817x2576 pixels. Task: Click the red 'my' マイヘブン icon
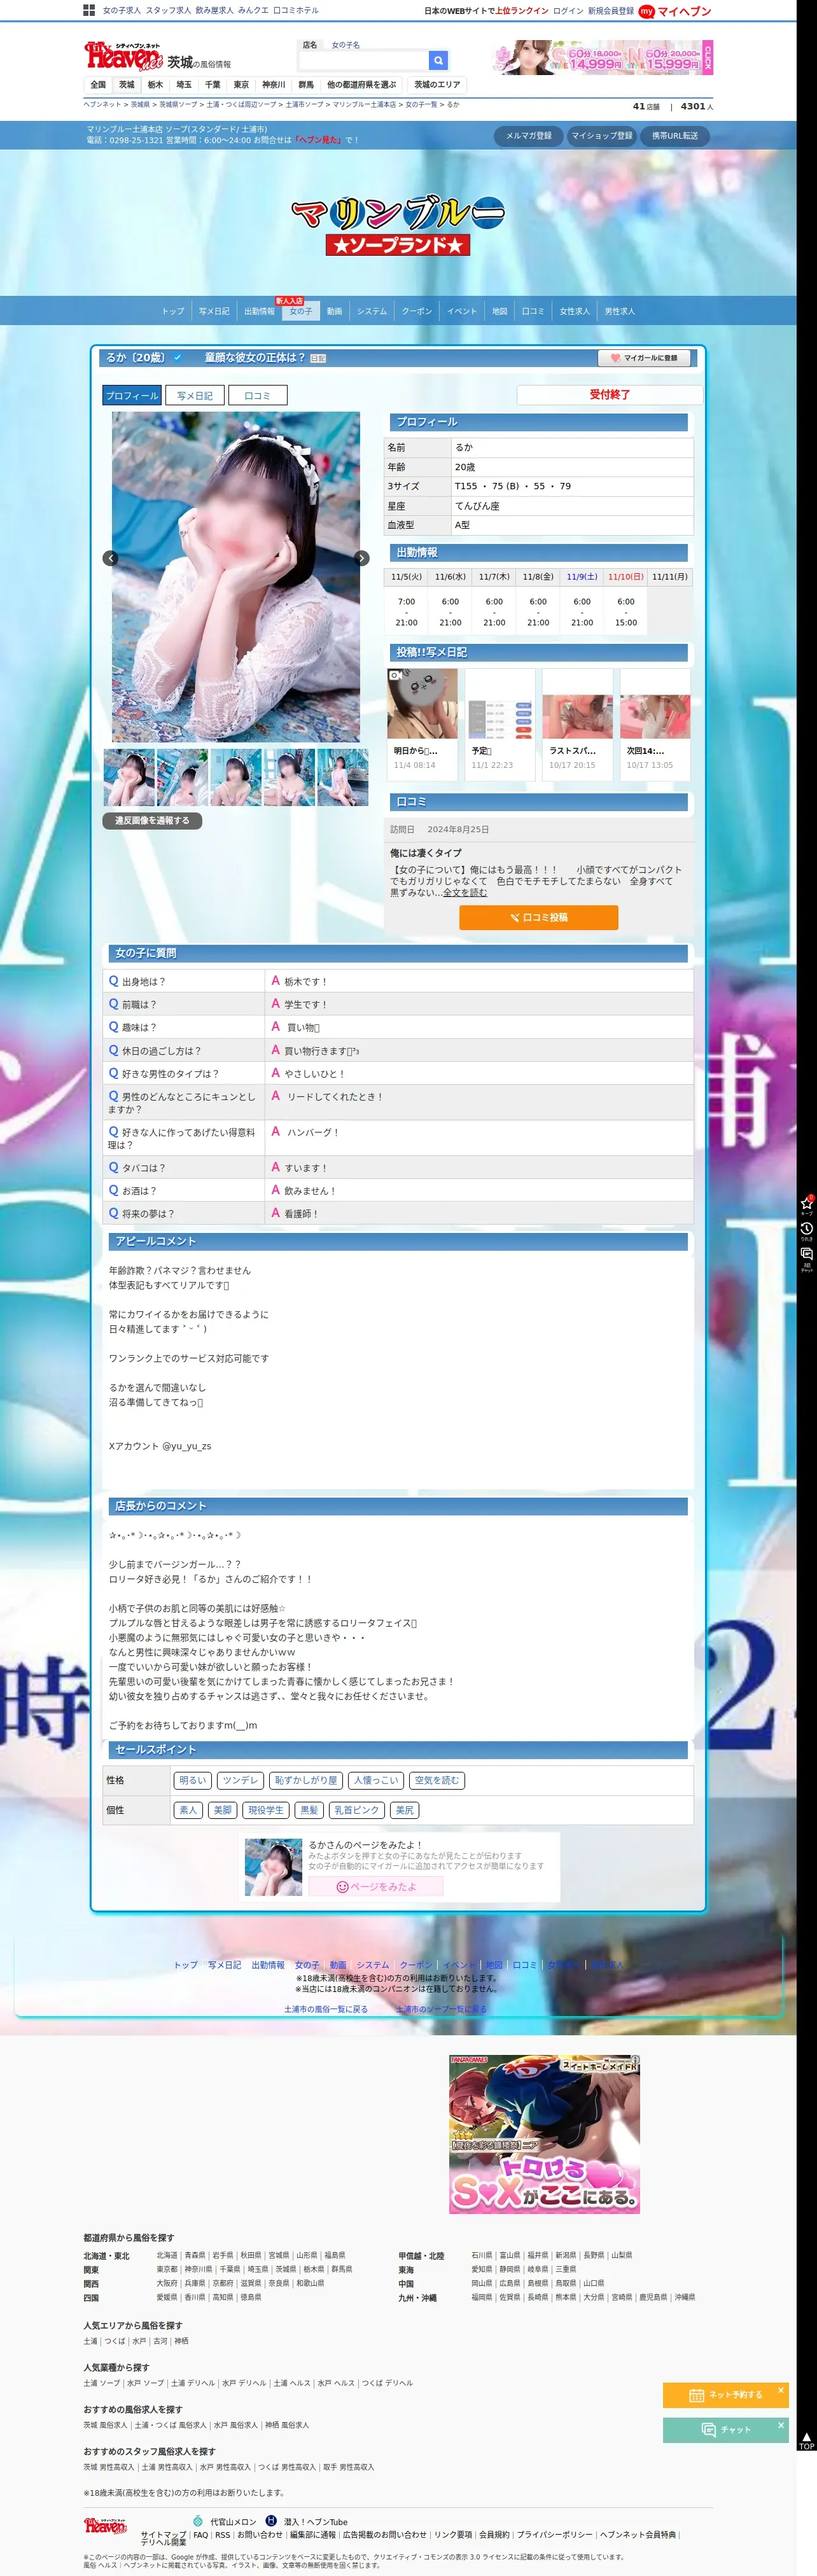[x=646, y=11]
